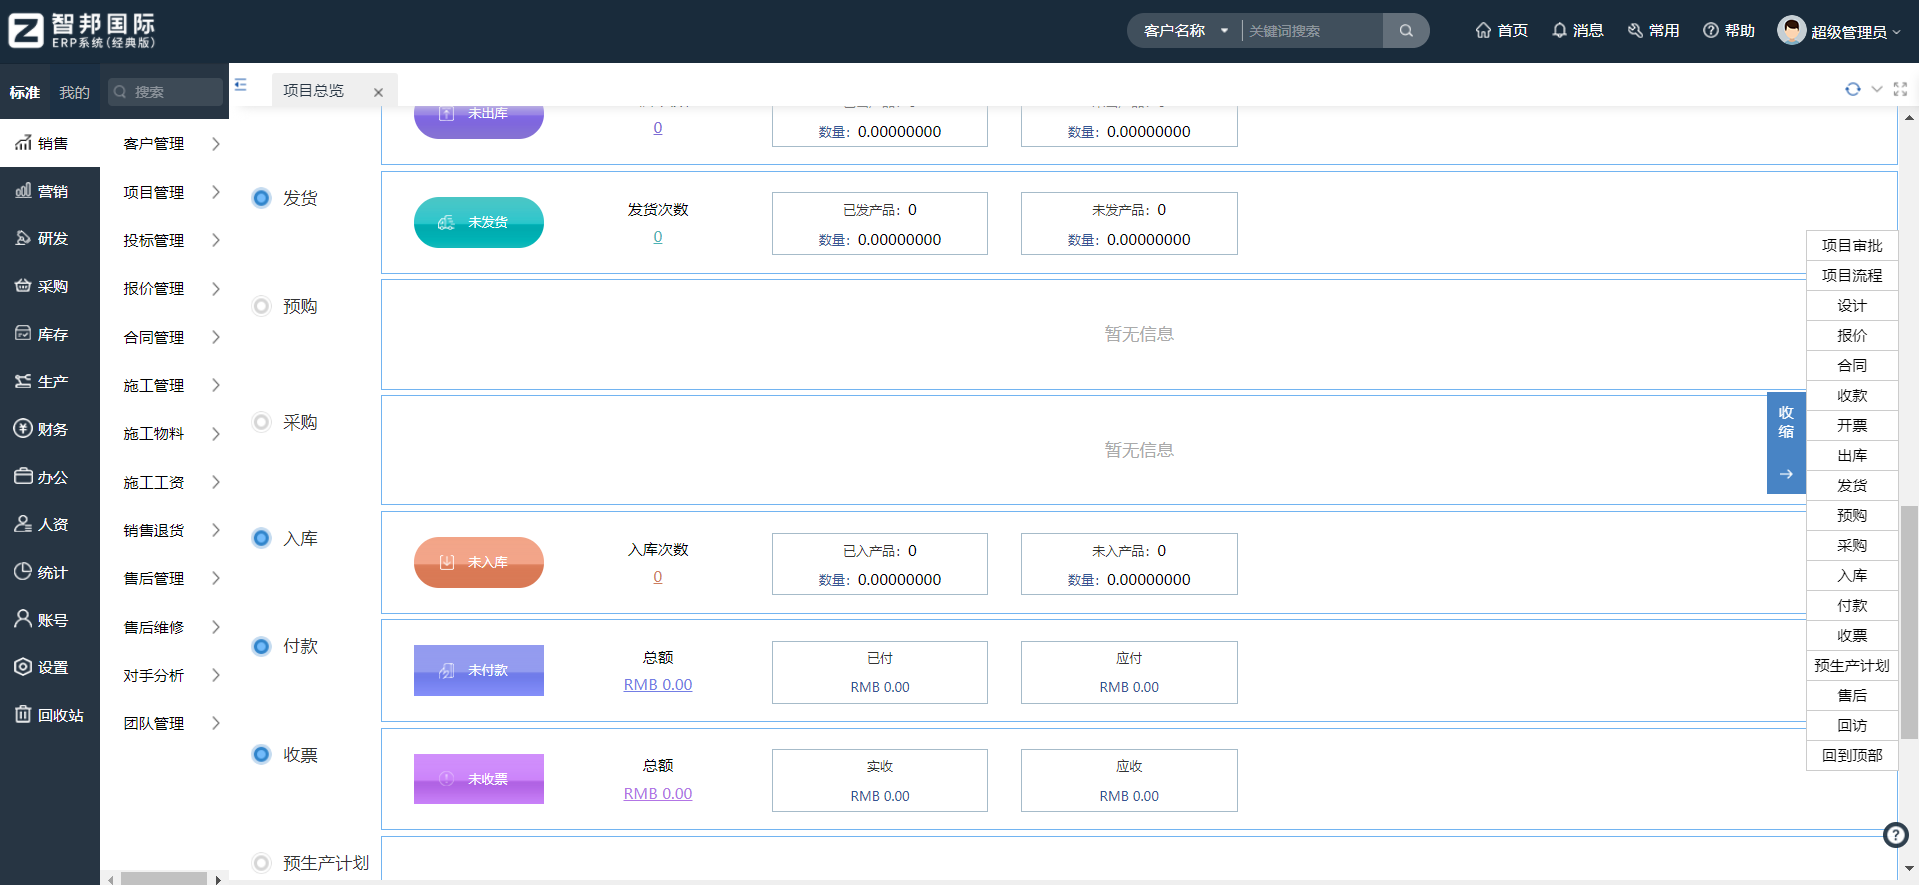Click the 智邦国际 logo
Screen dimensions: 1919x885
point(82,31)
